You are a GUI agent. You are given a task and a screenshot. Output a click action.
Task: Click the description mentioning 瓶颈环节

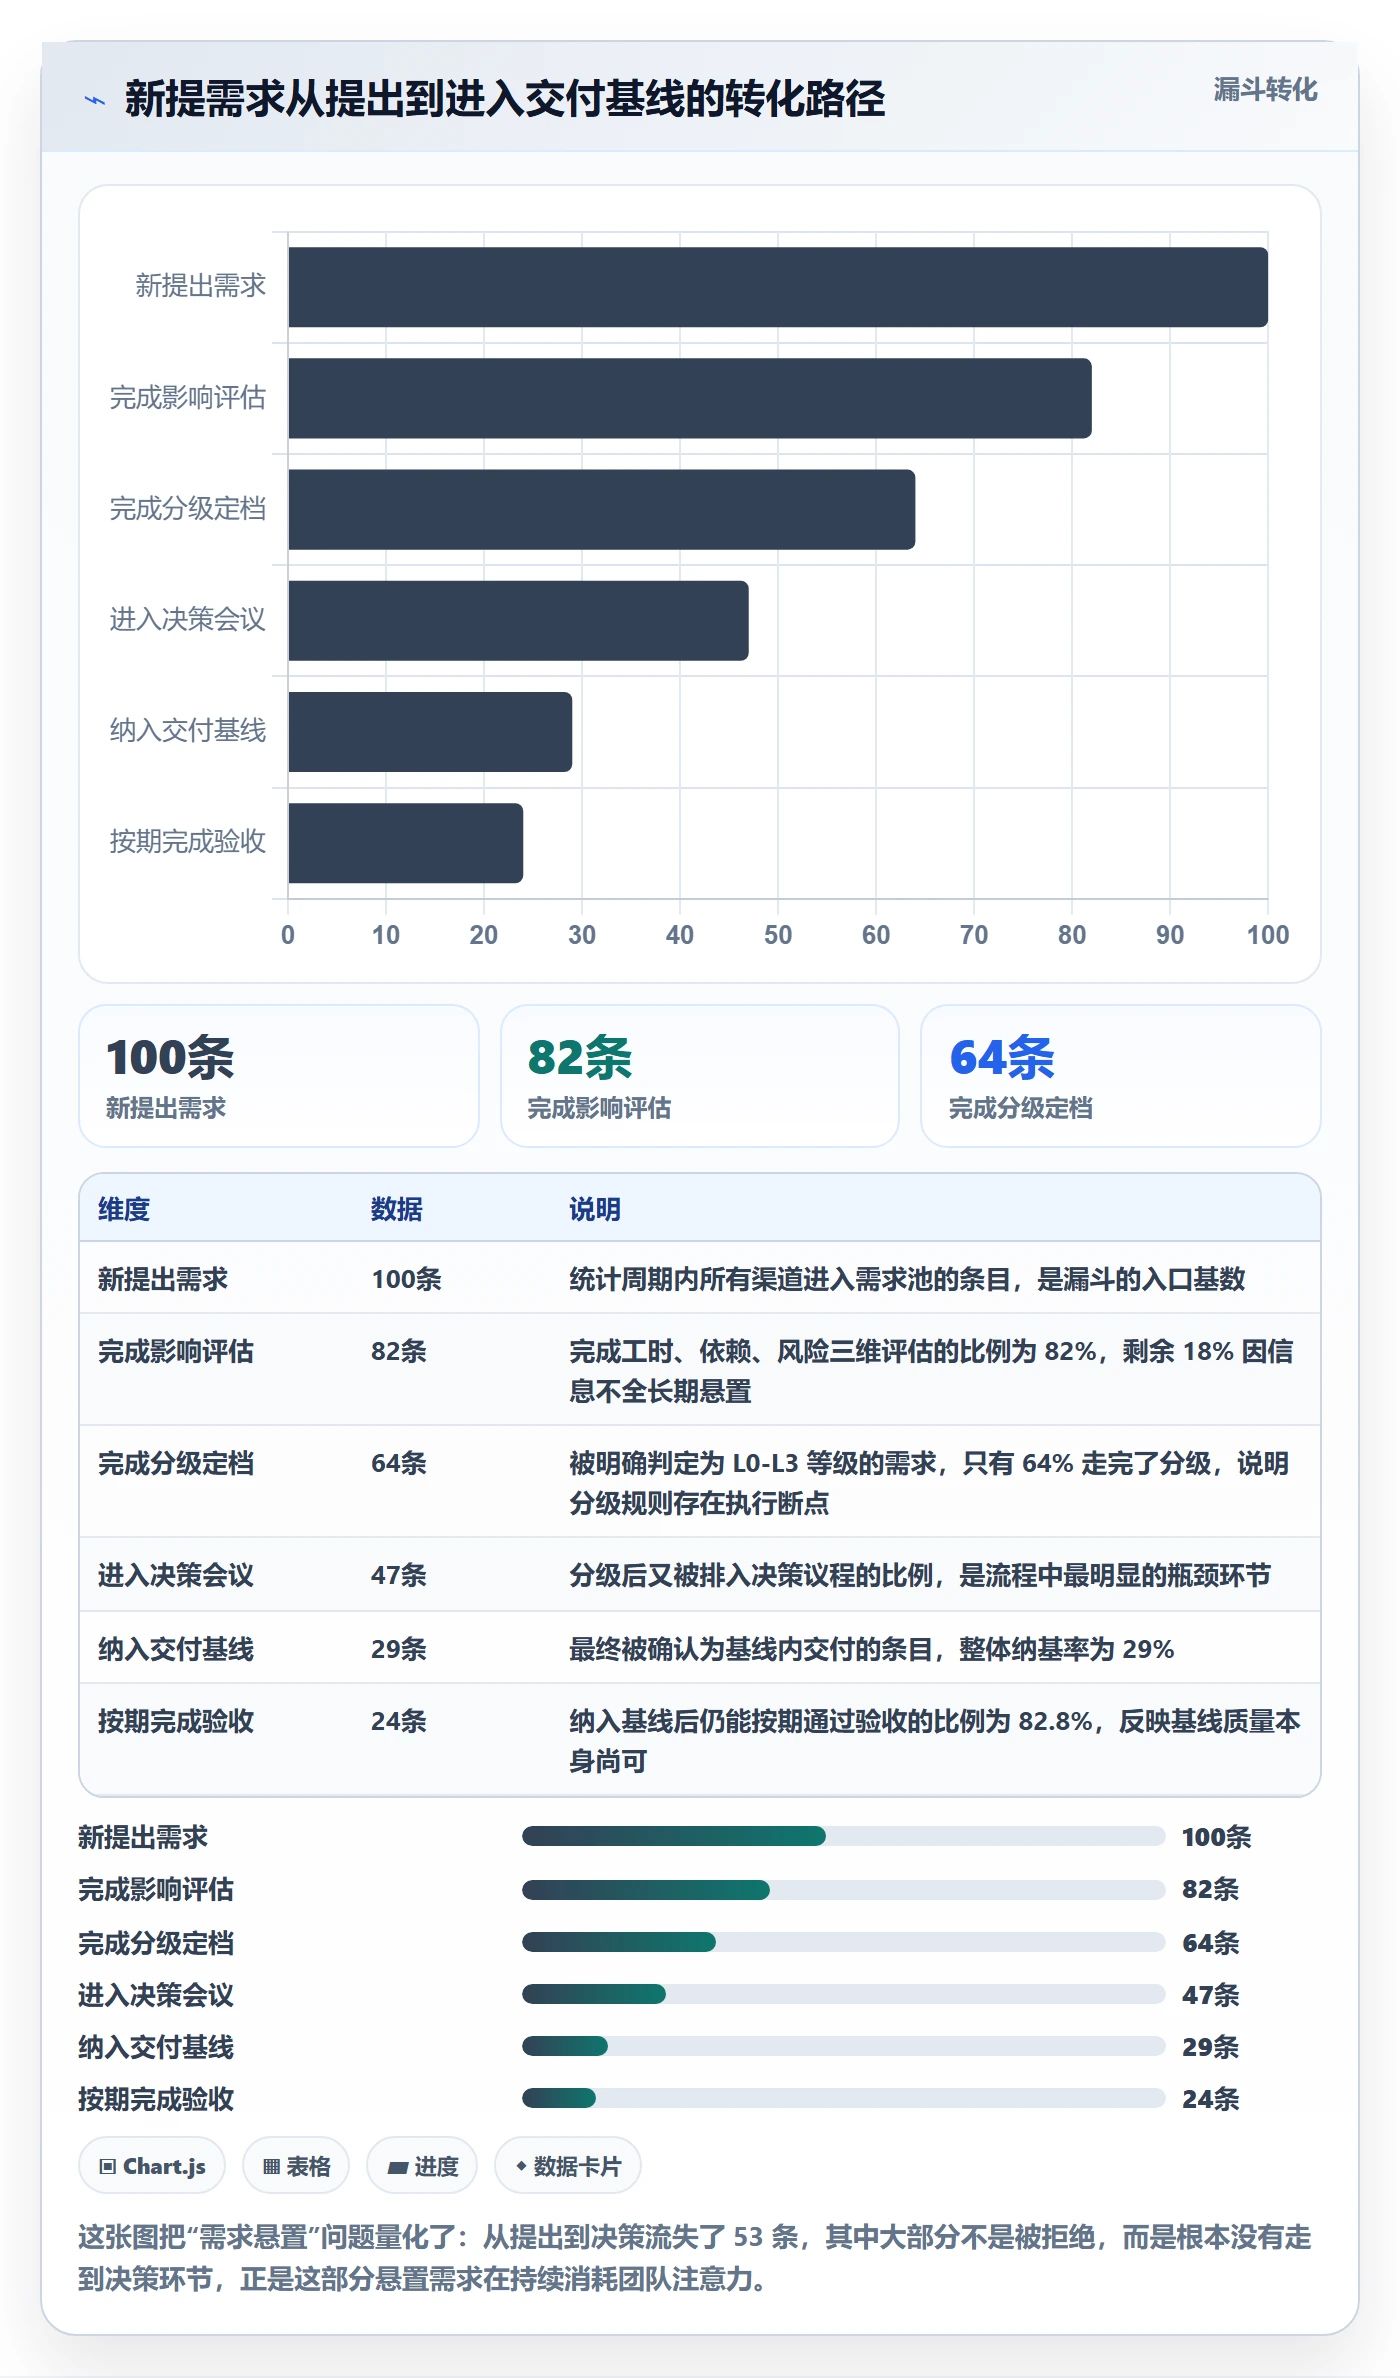(920, 1575)
